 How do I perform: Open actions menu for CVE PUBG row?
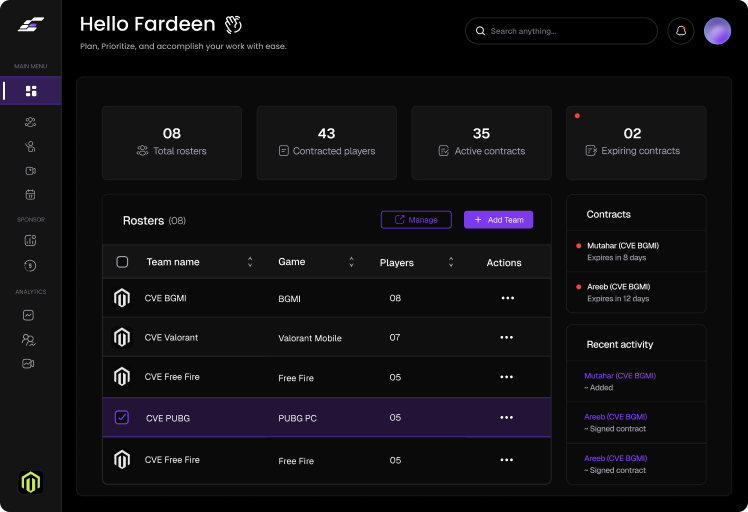(507, 417)
